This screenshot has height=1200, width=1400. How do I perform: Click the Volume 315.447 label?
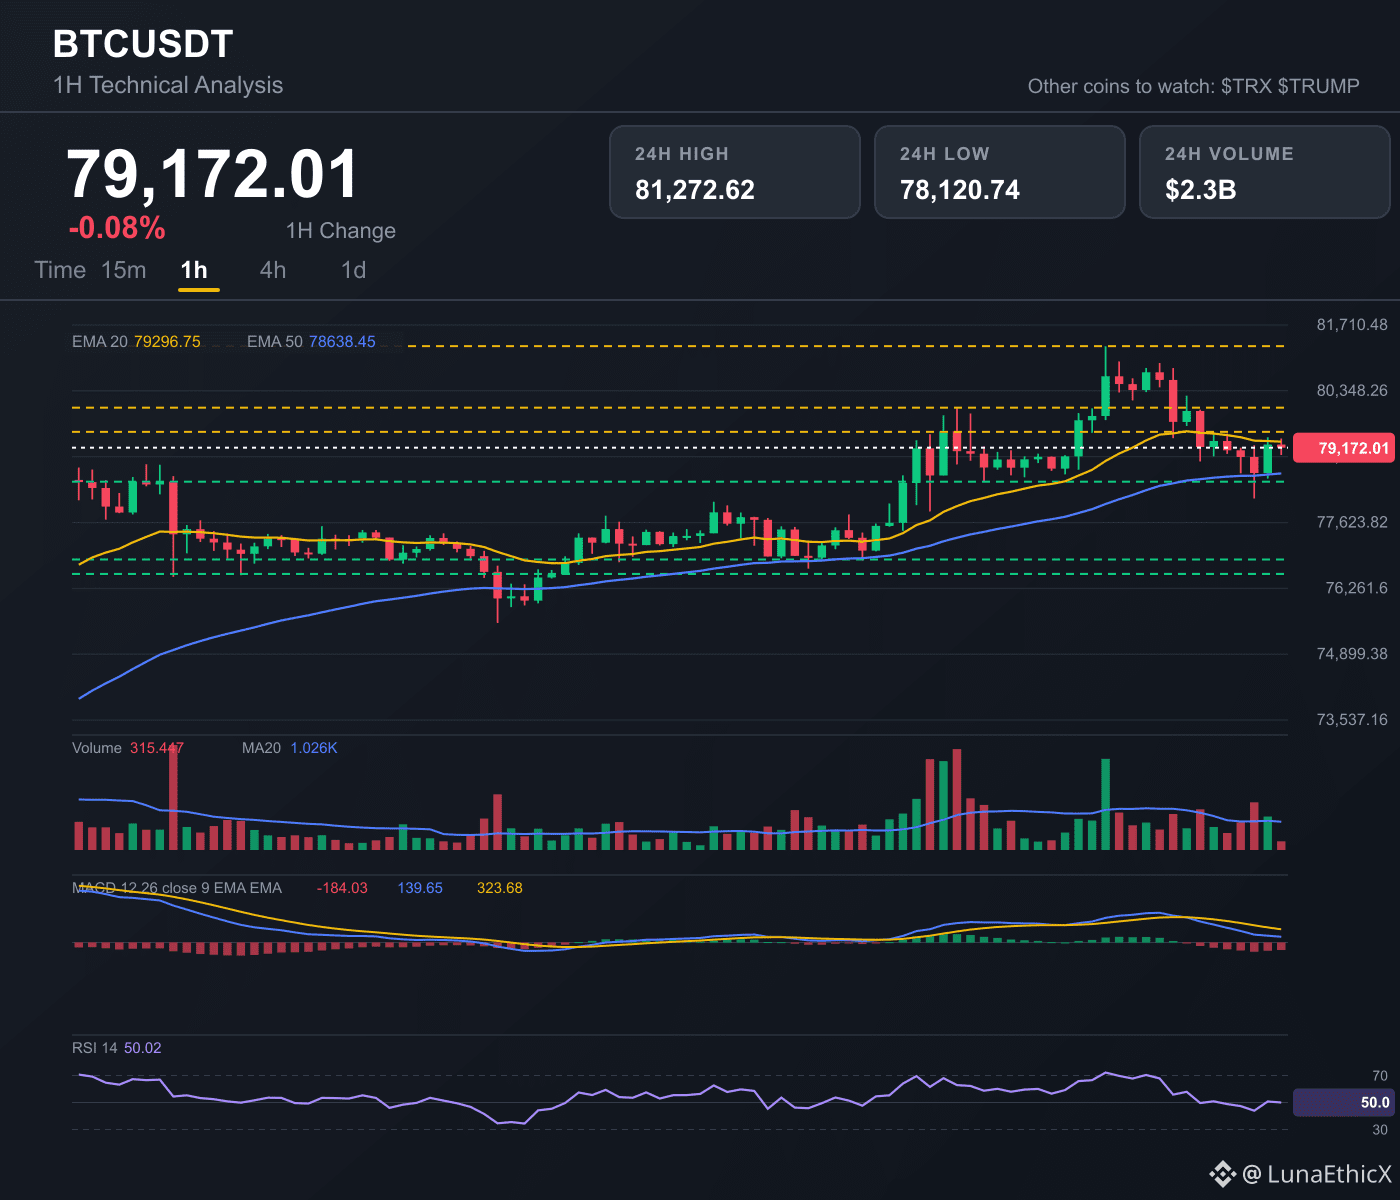(128, 748)
